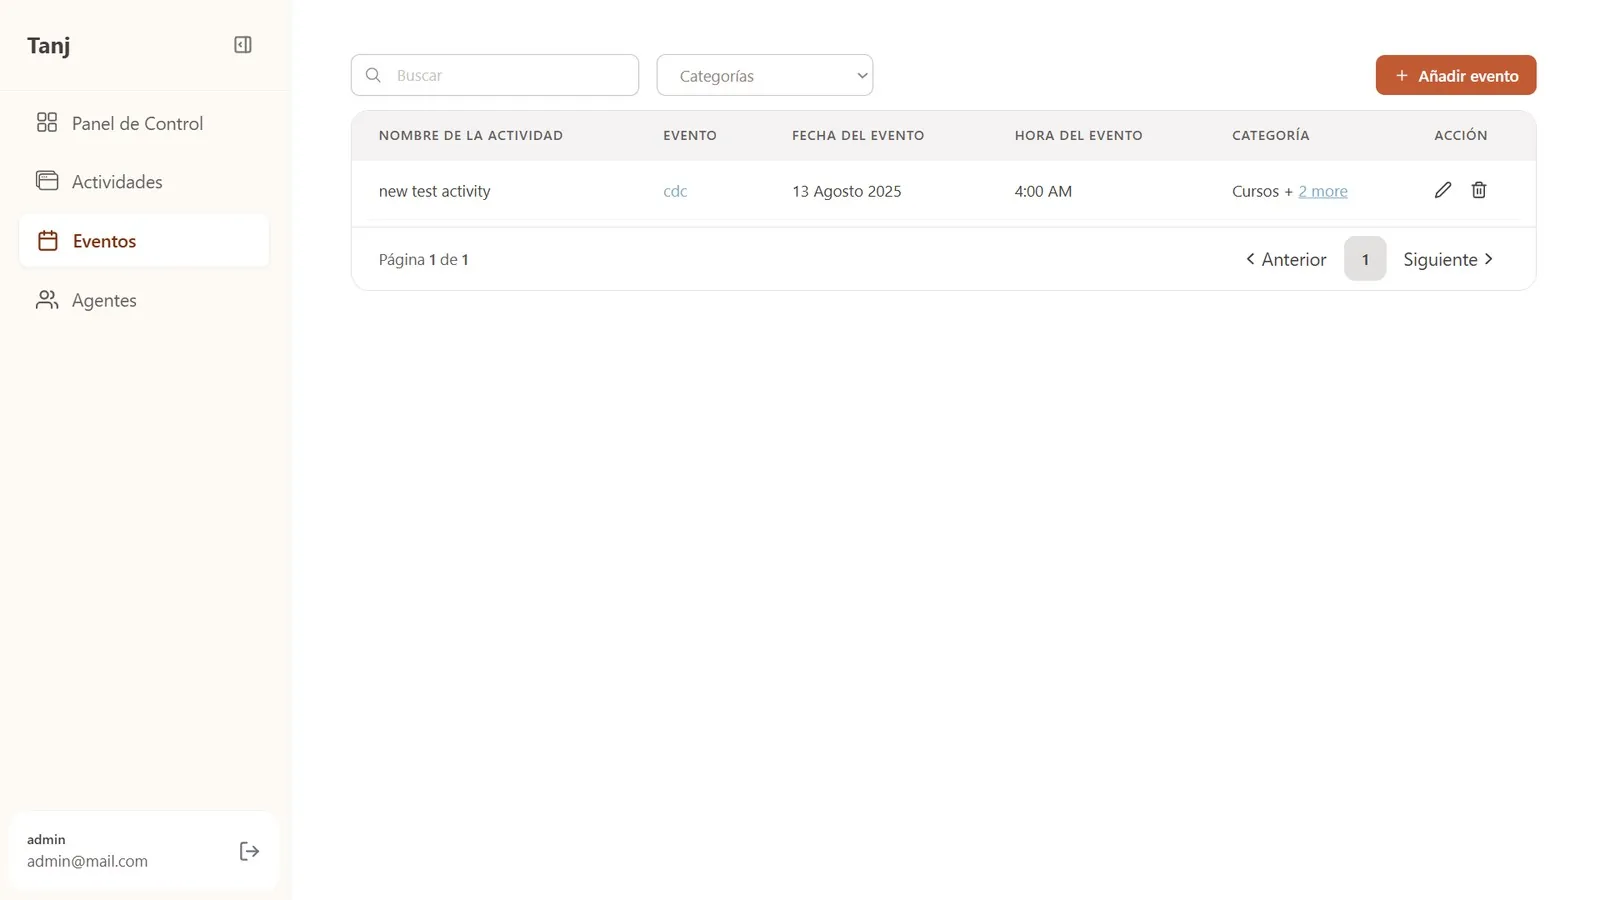Image resolution: width=1600 pixels, height=900 pixels.
Task: Click the Nombre de la Actividad header
Action: pos(471,135)
